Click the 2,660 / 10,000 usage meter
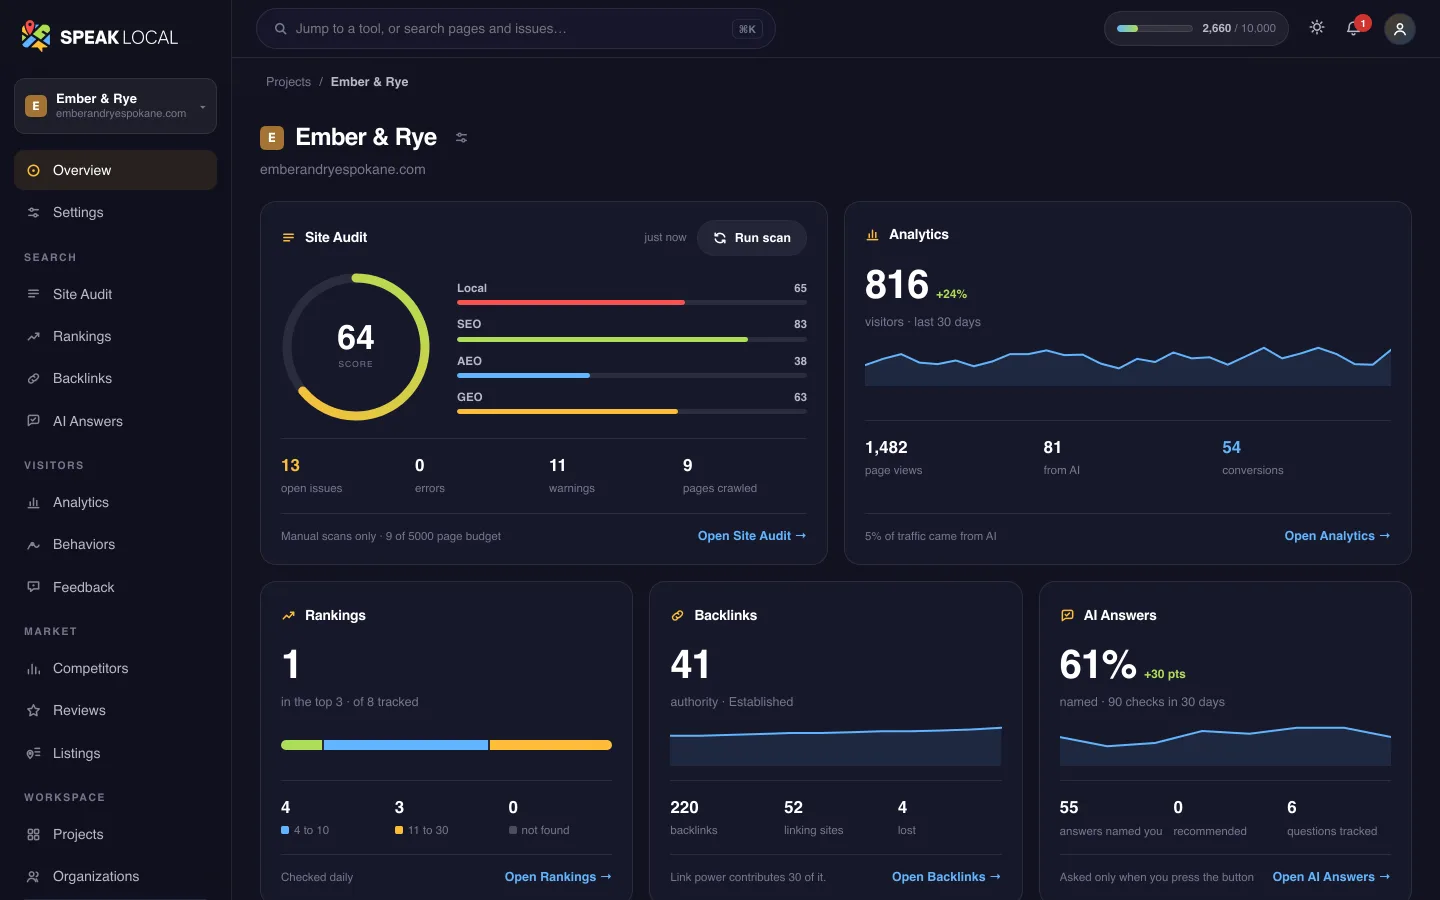The width and height of the screenshot is (1440, 900). pos(1196,28)
